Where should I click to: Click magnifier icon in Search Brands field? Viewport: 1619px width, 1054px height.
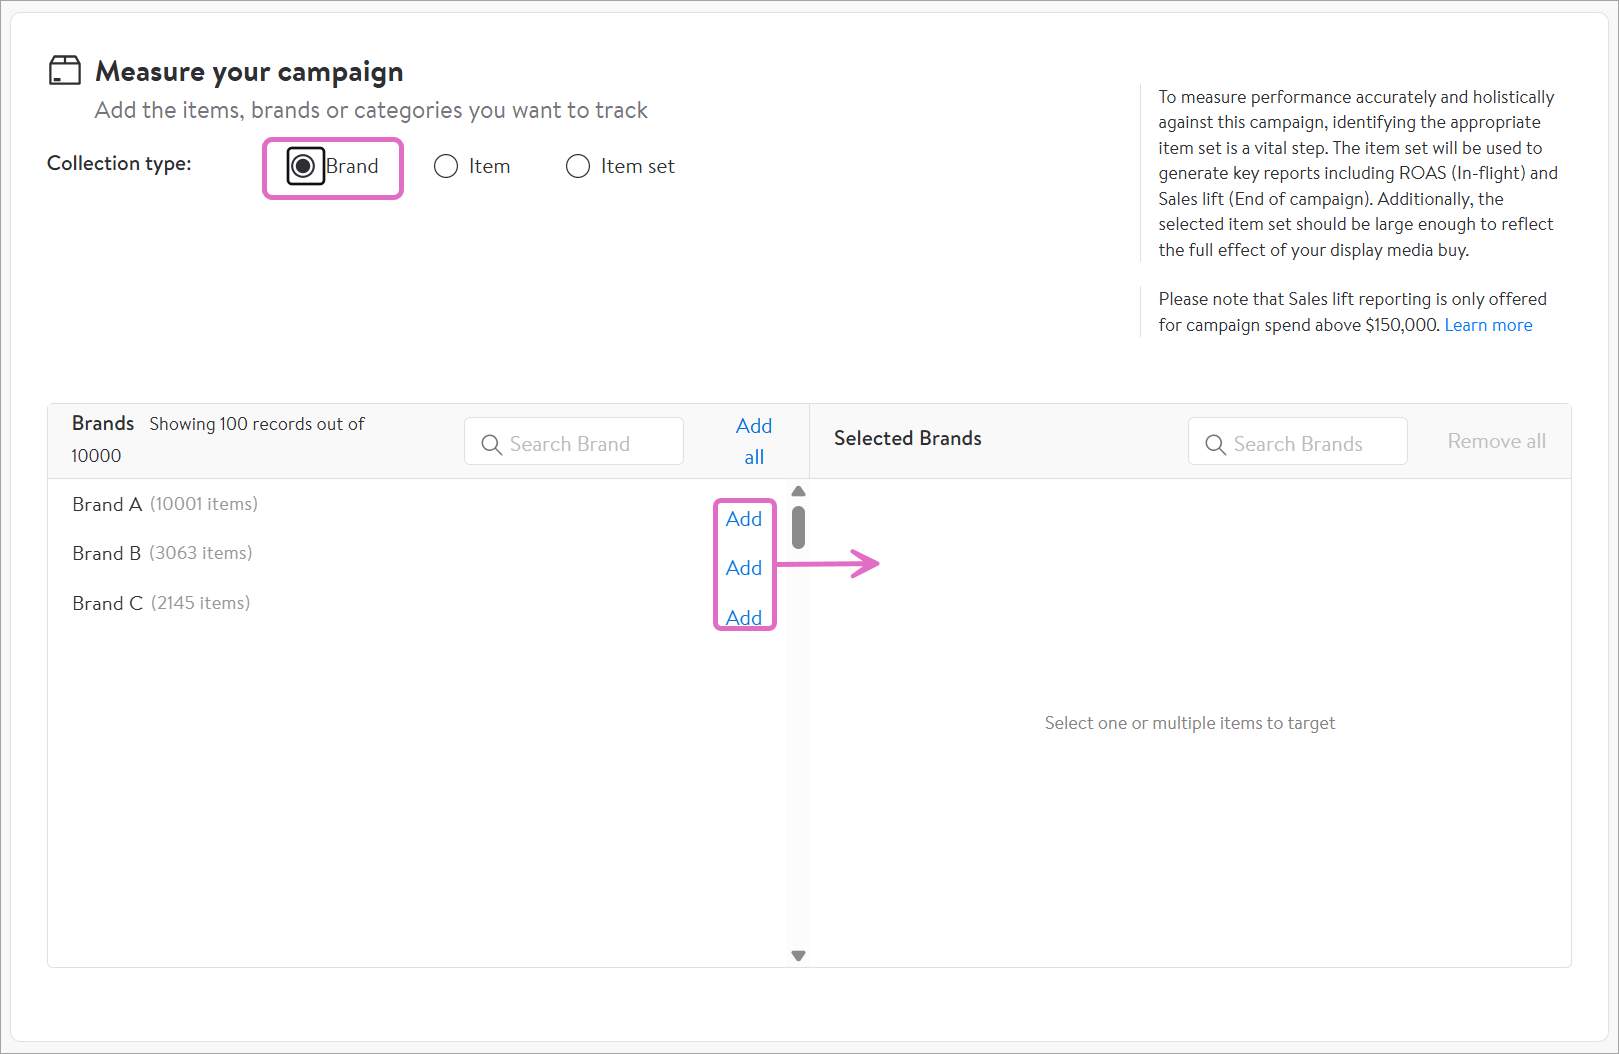tap(1215, 444)
